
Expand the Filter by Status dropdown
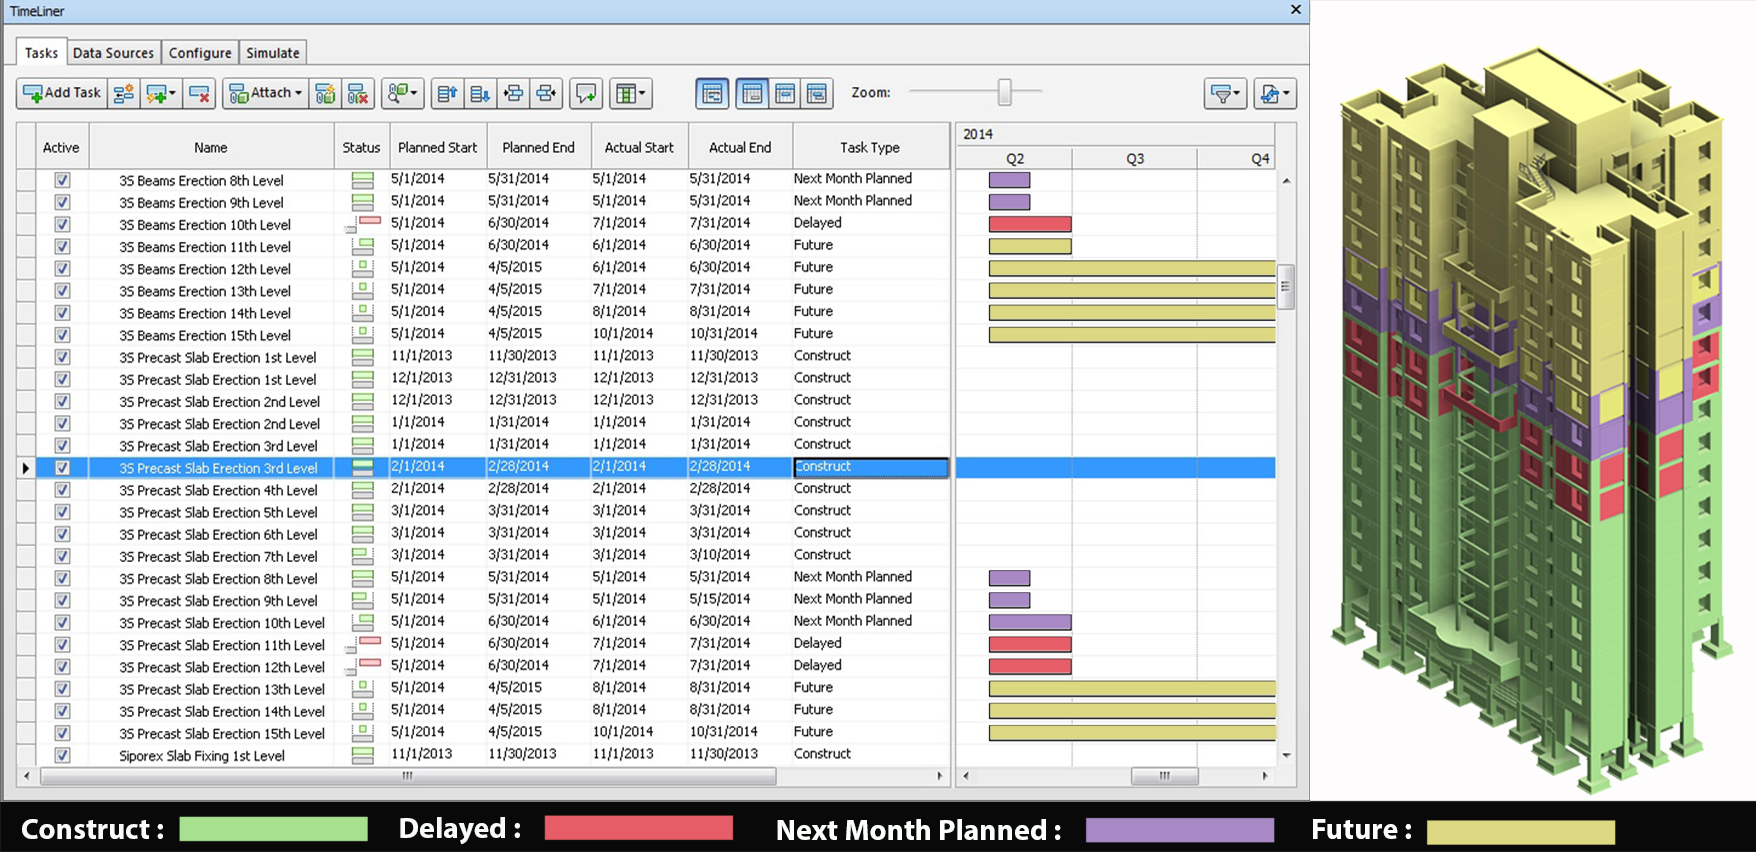point(1225,94)
